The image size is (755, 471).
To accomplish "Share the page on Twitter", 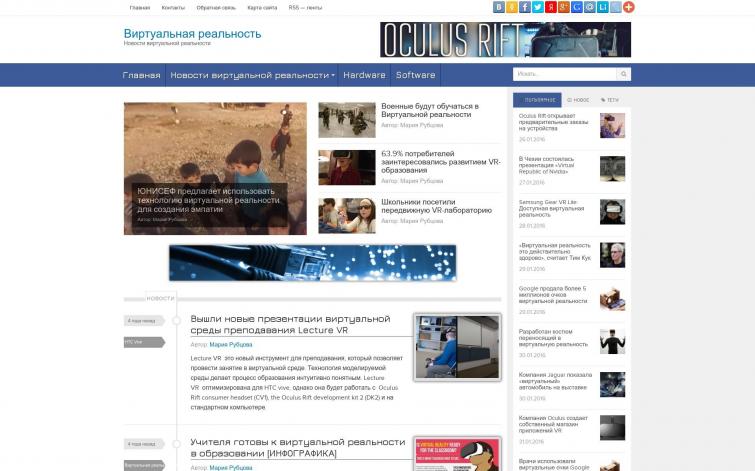I will point(538,7).
